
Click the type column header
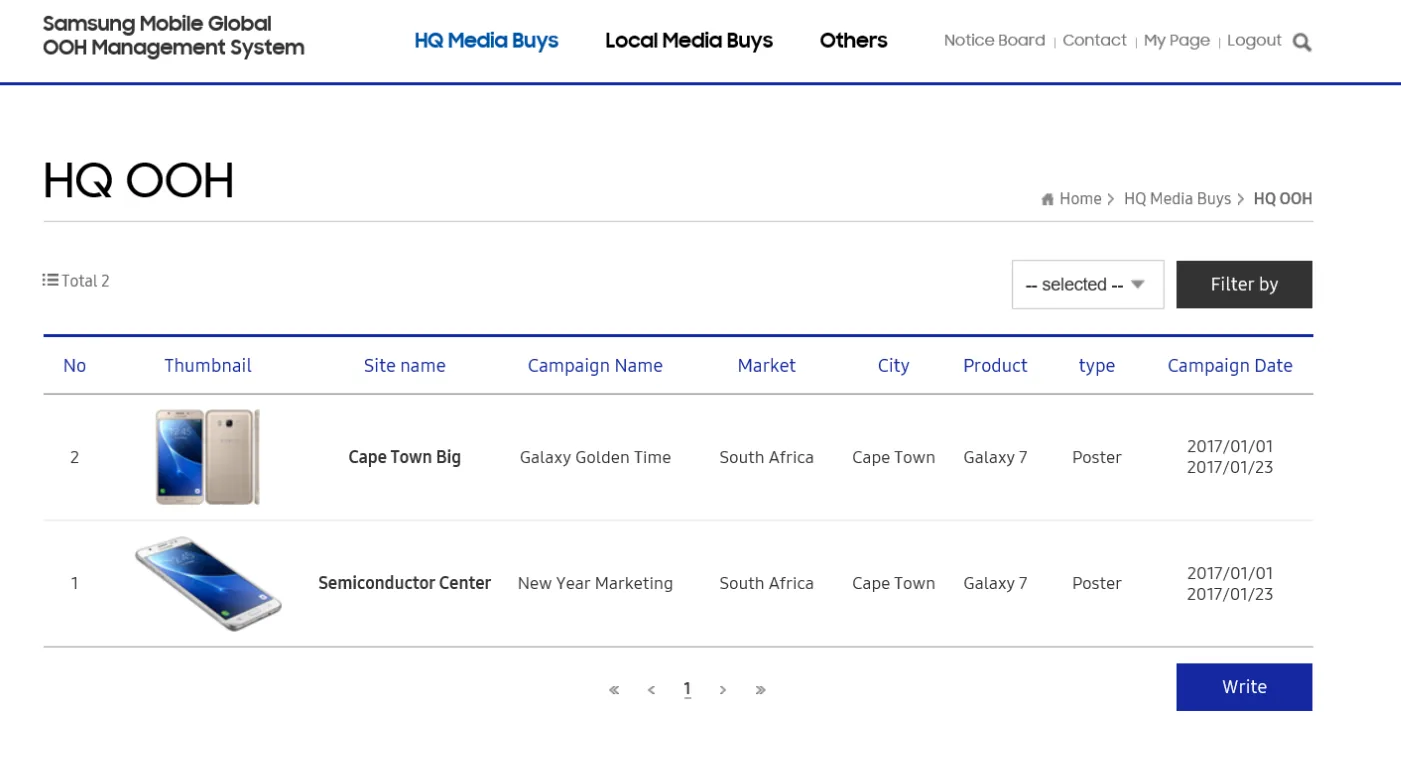1096,366
